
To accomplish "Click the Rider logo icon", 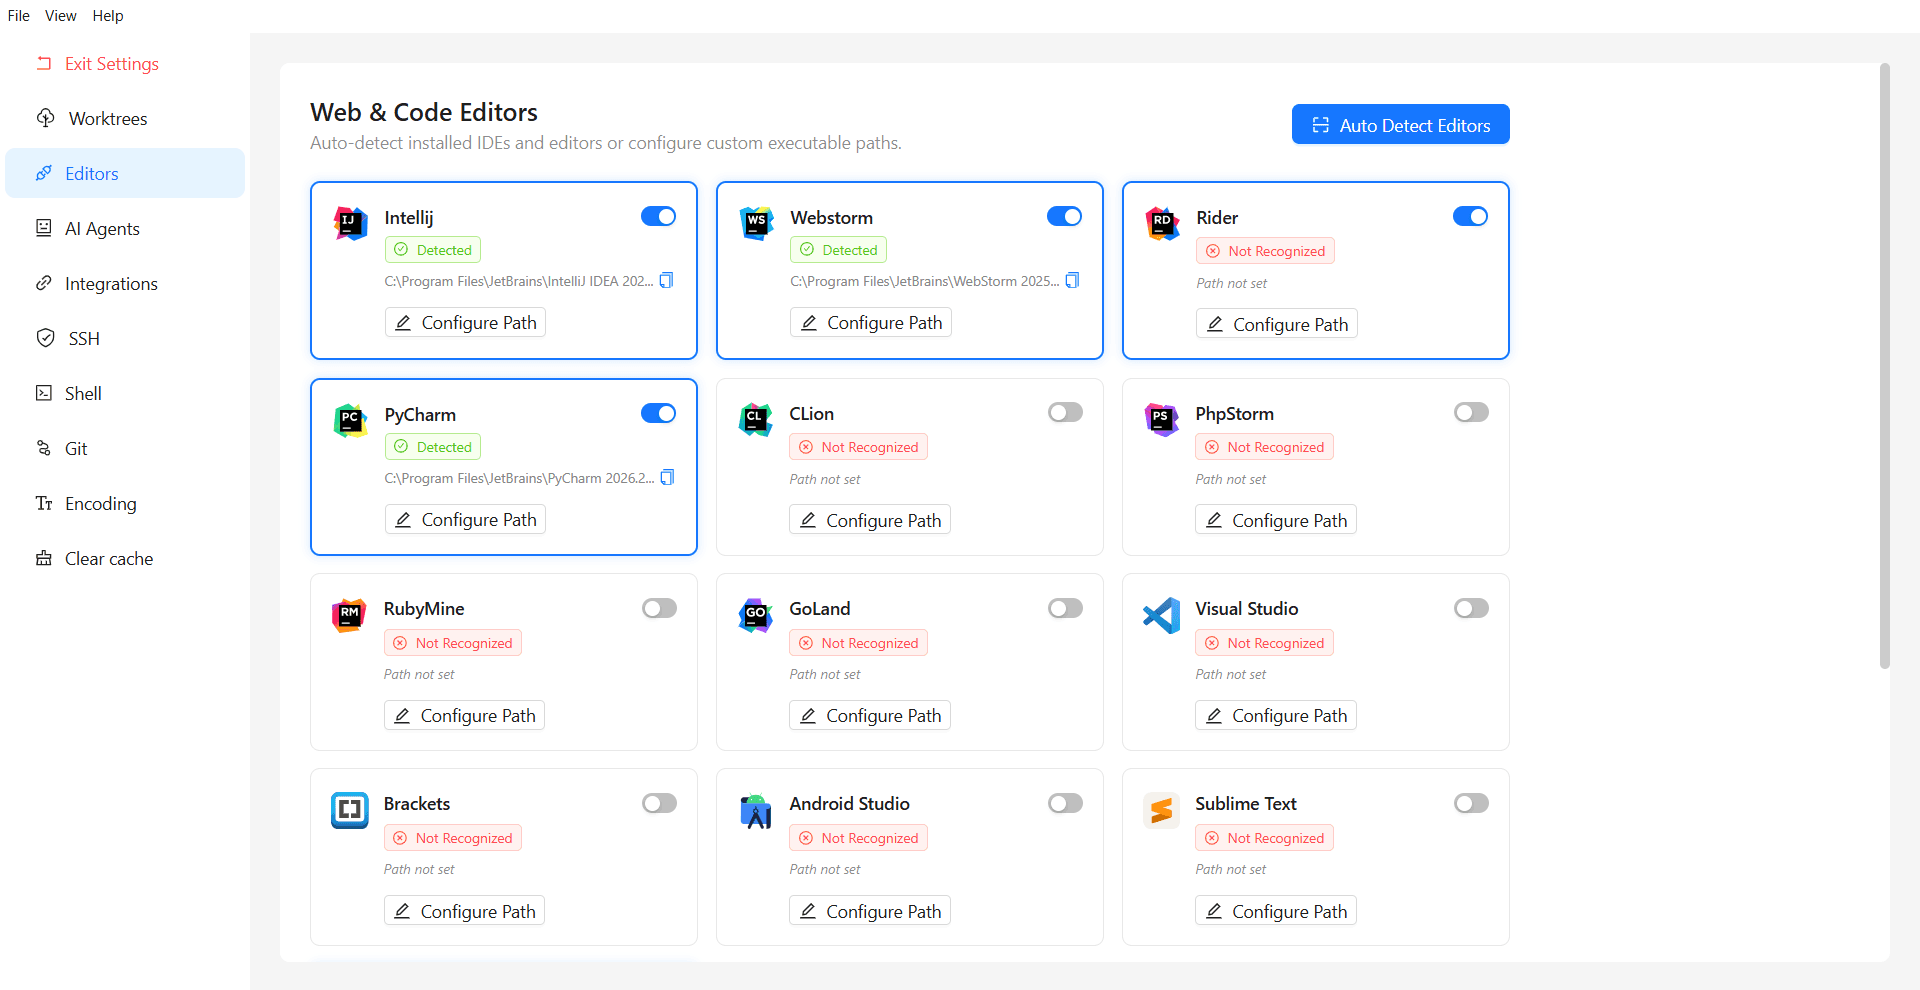I will point(1162,223).
